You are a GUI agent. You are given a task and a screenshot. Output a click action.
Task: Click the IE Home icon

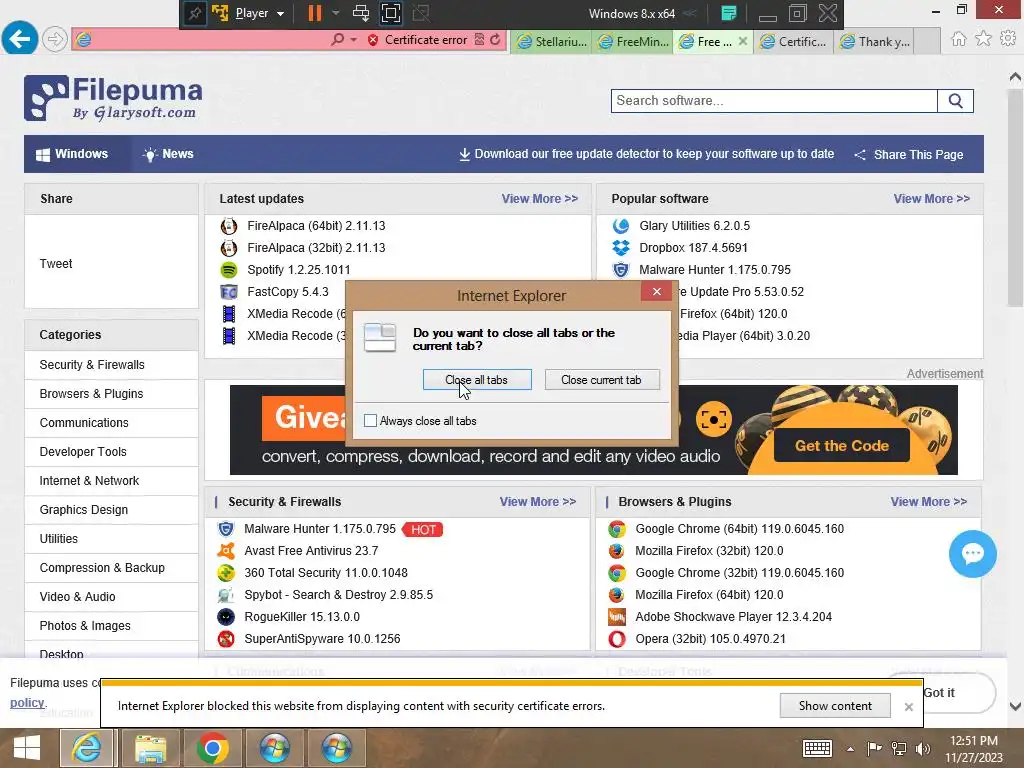pos(958,39)
